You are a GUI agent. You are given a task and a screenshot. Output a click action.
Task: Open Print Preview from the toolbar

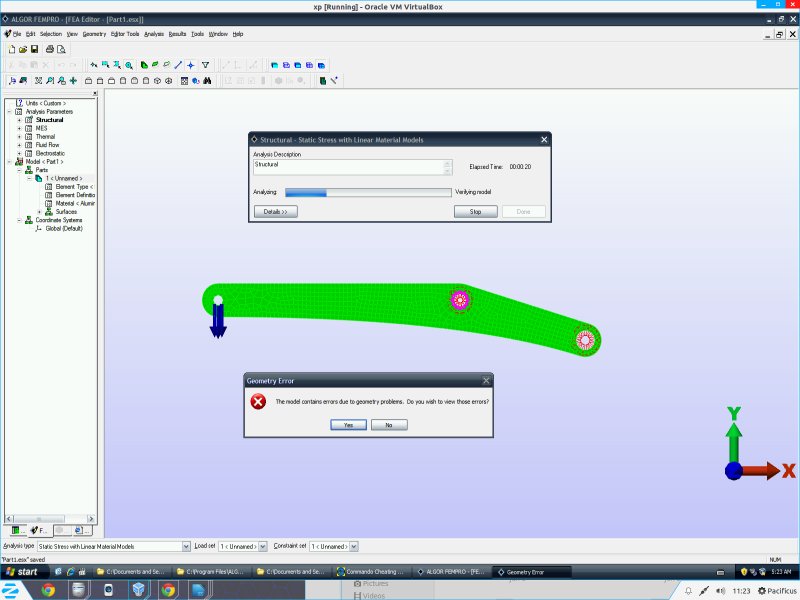click(61, 49)
